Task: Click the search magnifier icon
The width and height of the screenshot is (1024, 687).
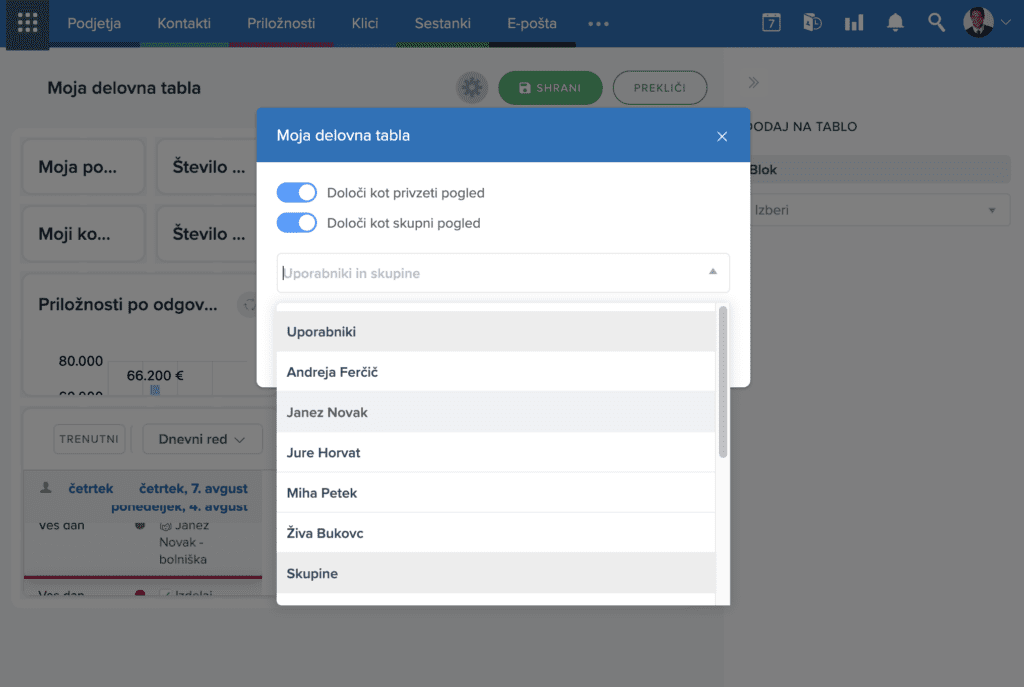Action: pos(936,23)
